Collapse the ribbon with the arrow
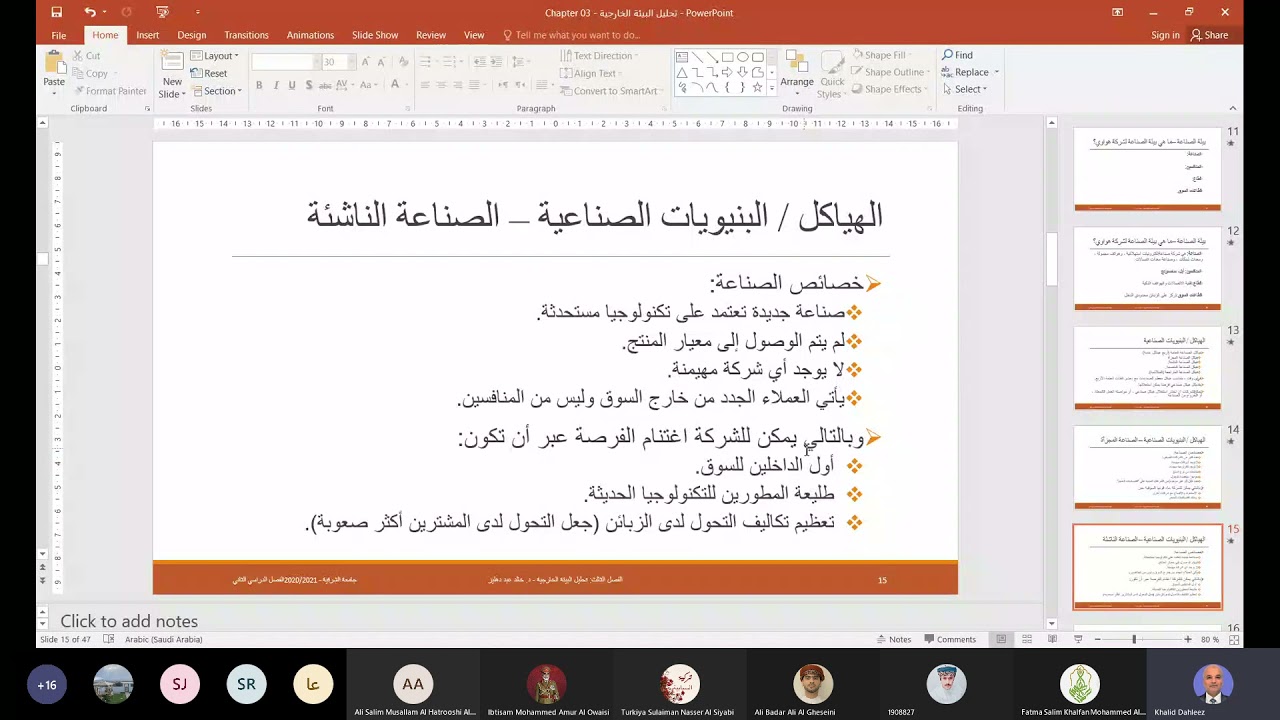 tap(1232, 108)
